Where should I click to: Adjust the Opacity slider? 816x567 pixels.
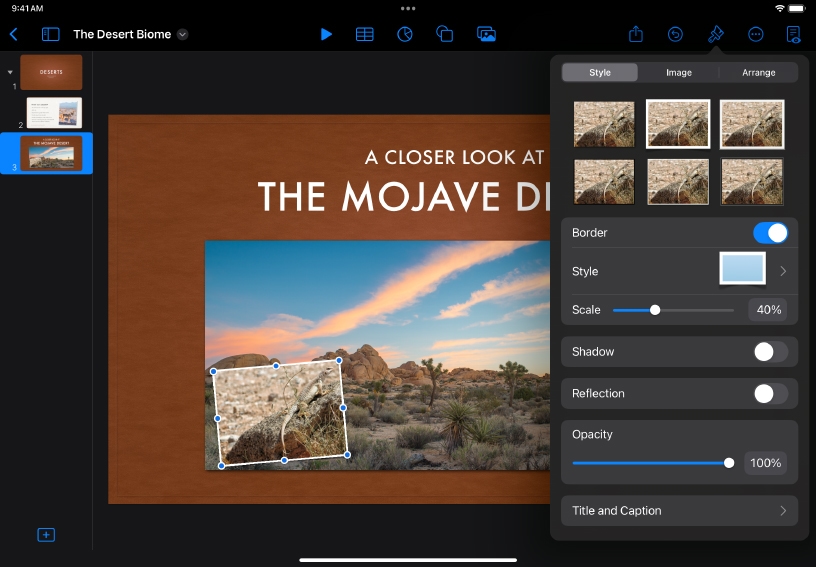[x=653, y=463]
